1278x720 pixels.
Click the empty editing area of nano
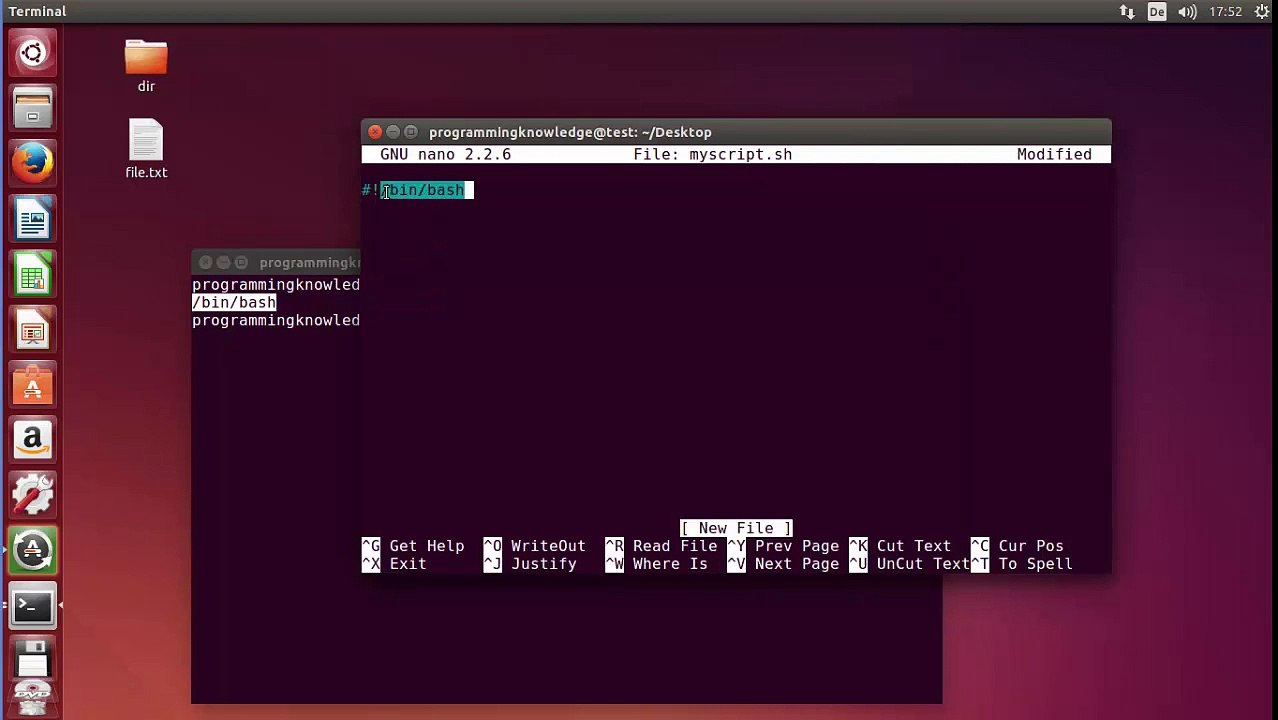point(736,360)
